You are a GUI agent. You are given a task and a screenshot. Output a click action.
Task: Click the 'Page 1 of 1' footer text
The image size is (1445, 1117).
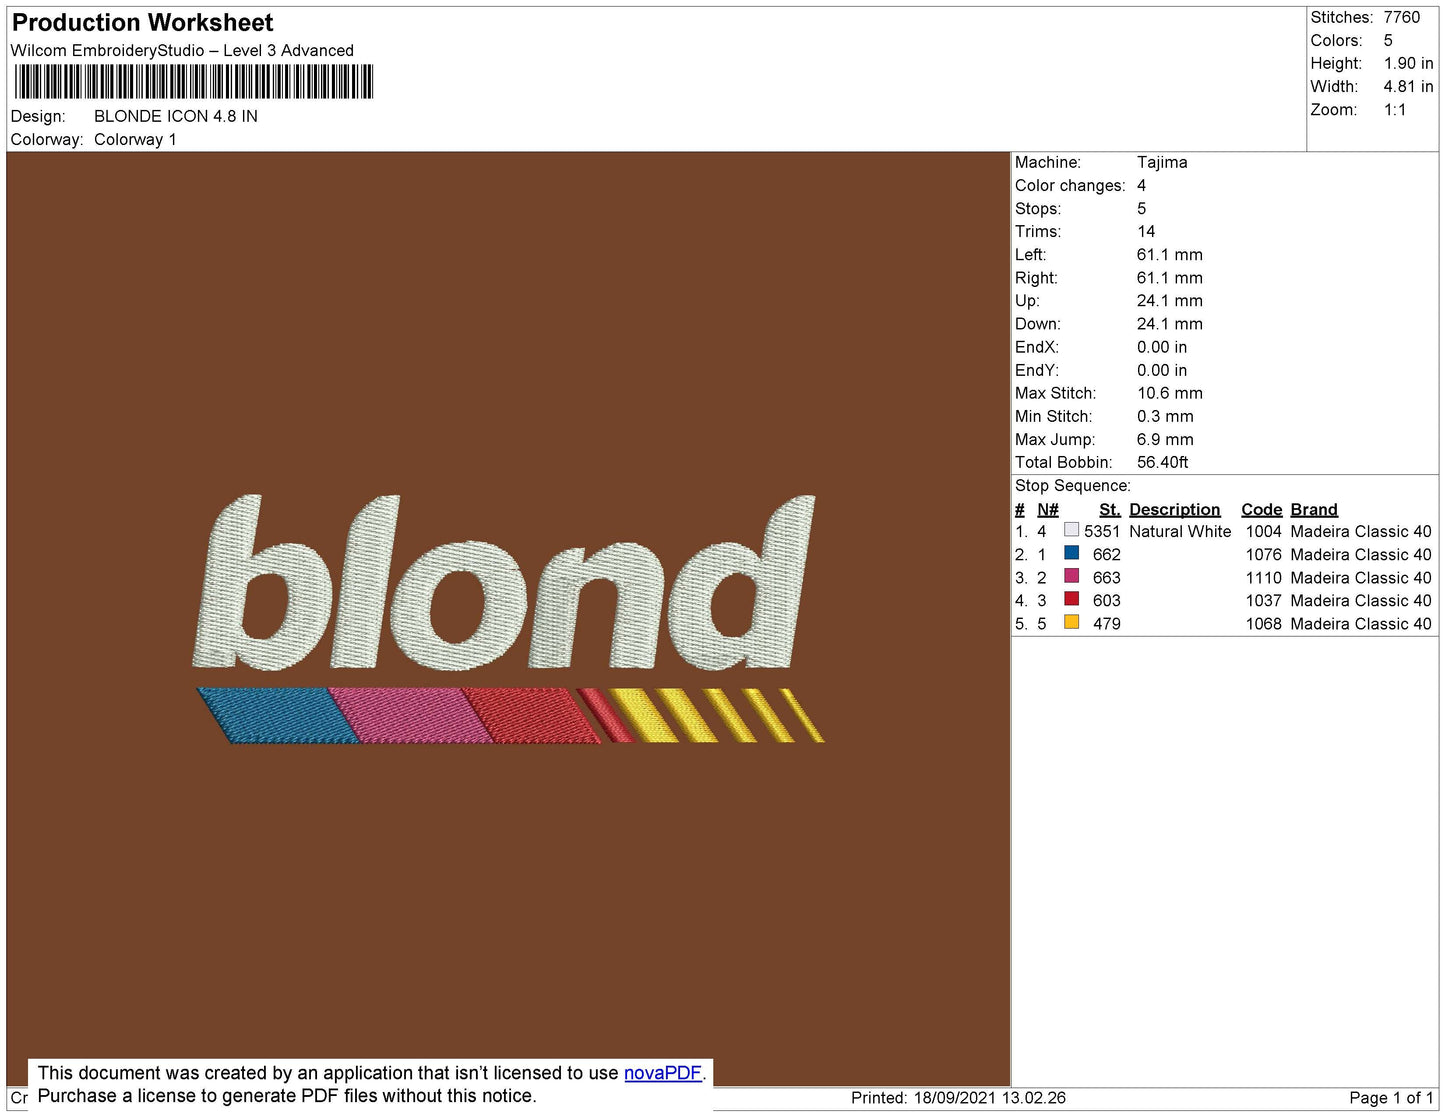[1391, 1098]
